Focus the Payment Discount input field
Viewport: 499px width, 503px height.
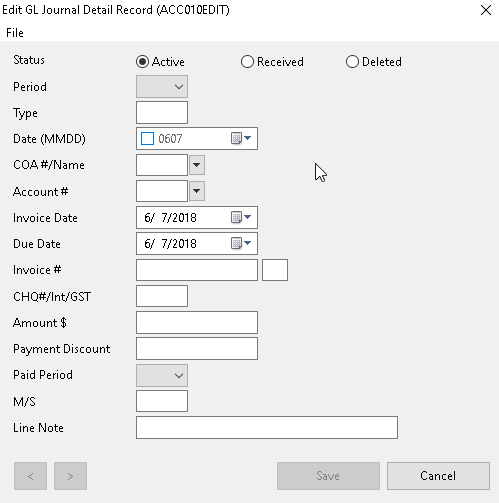point(197,348)
